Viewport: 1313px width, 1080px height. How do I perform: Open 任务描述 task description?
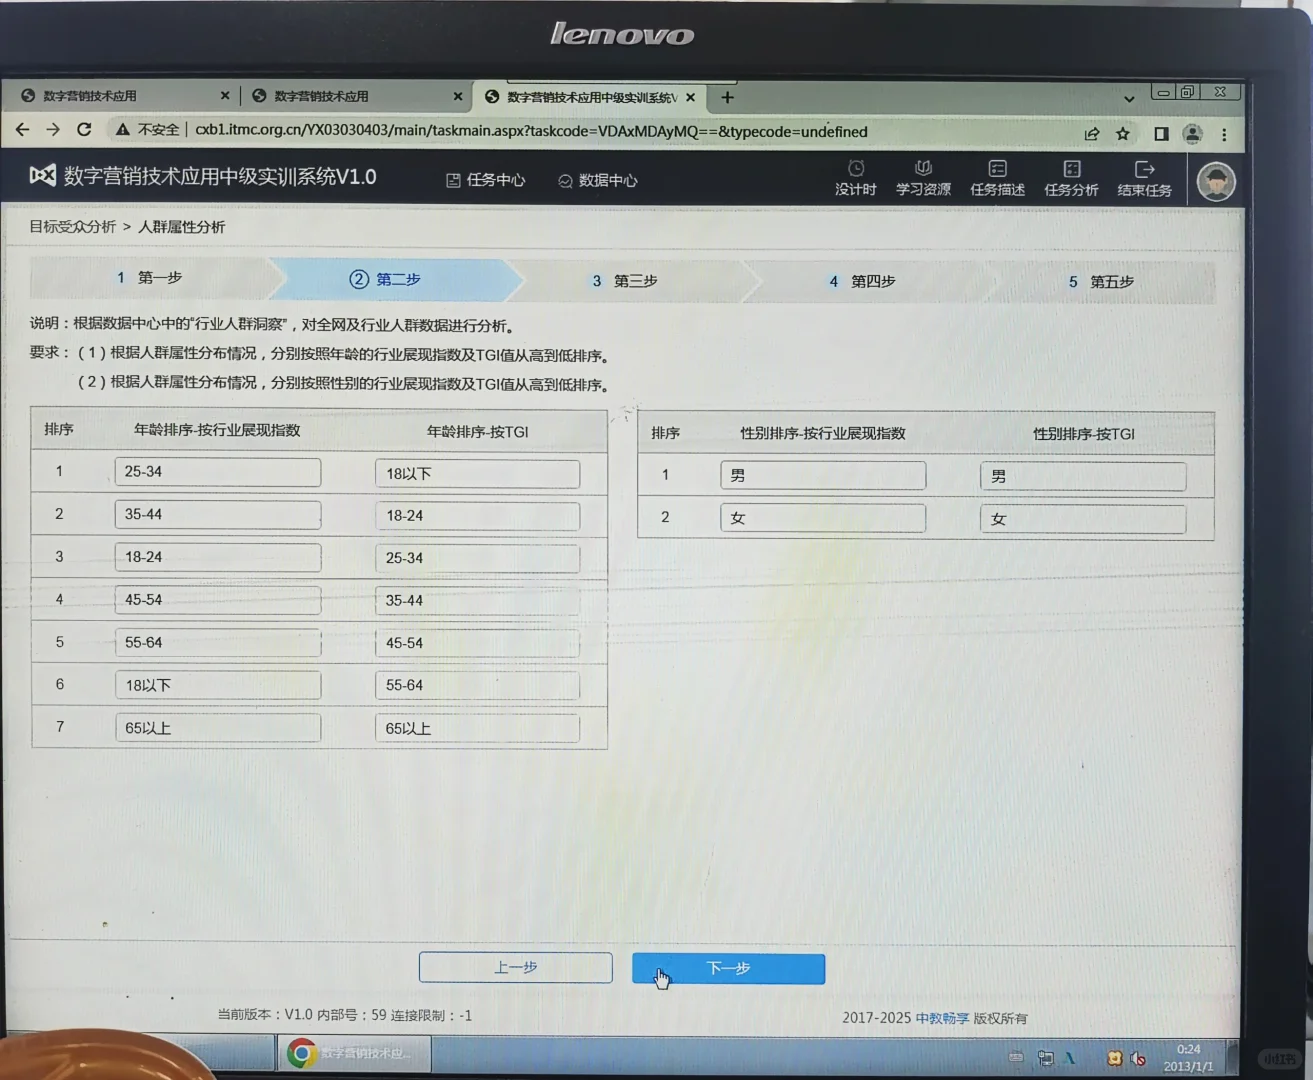click(997, 179)
